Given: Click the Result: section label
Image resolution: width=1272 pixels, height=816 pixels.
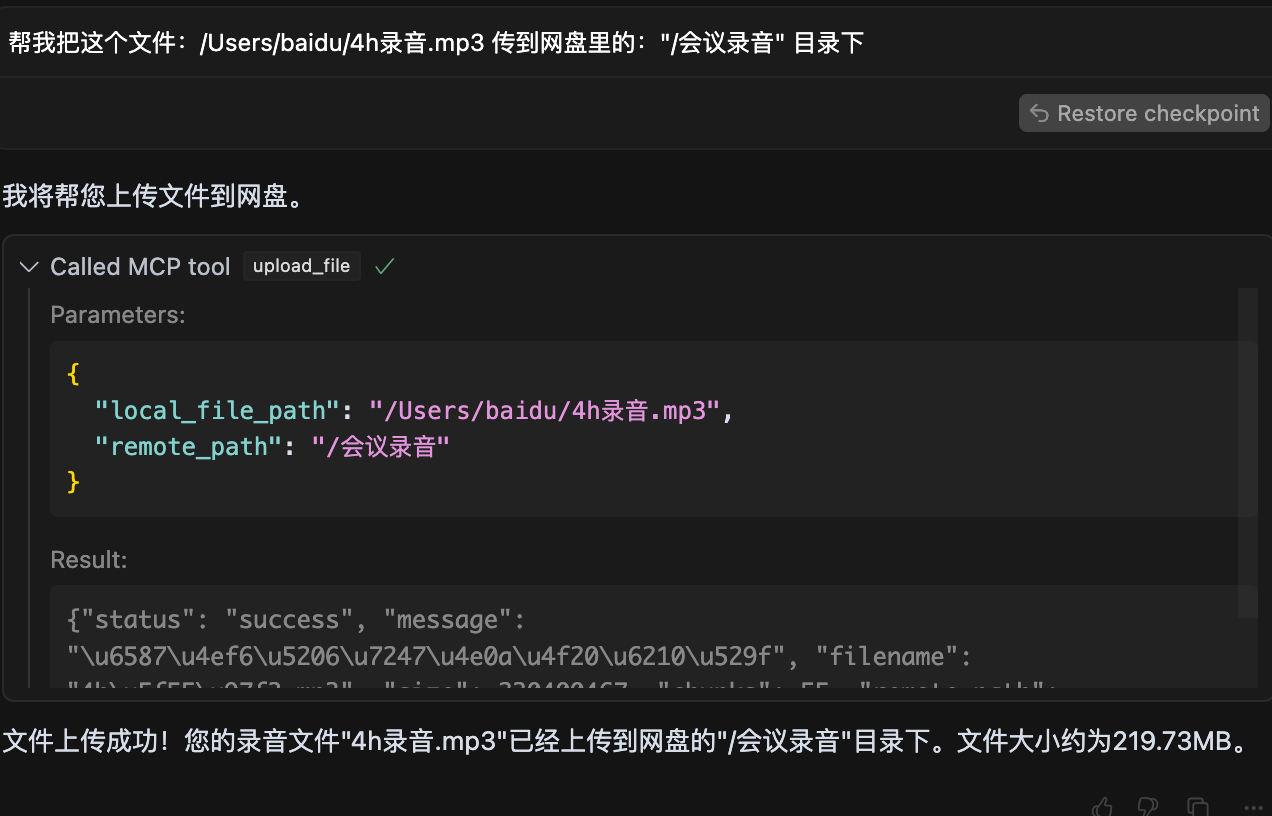Looking at the screenshot, I should (x=89, y=560).
